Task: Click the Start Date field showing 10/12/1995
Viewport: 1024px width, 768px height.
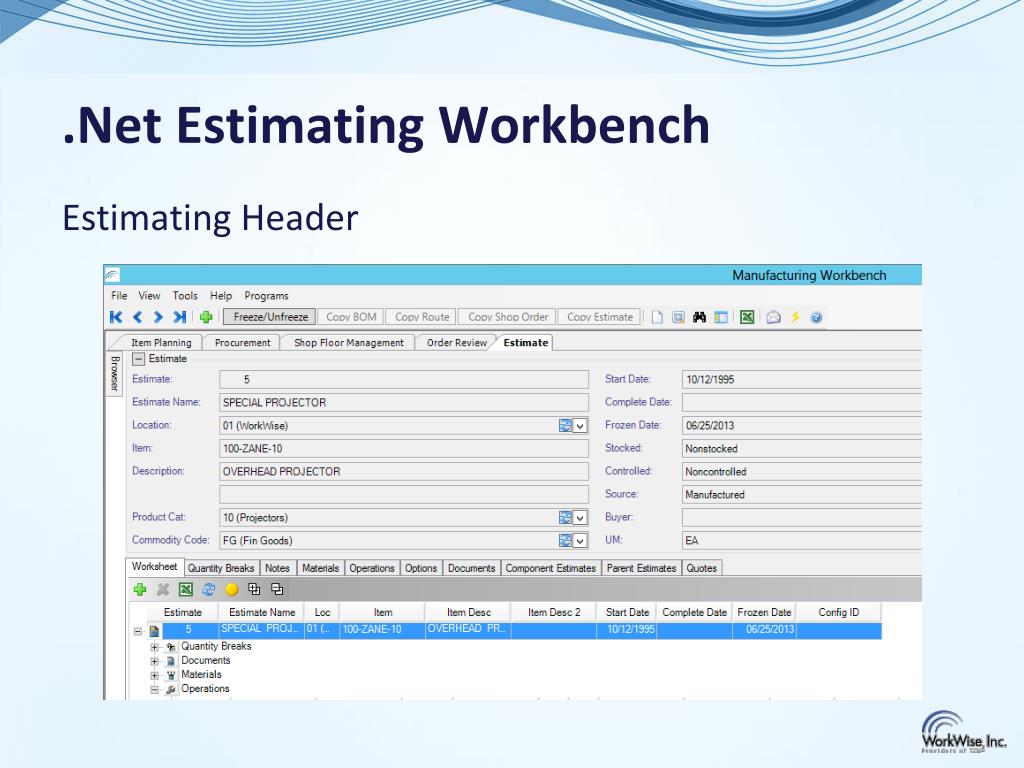Action: (801, 379)
